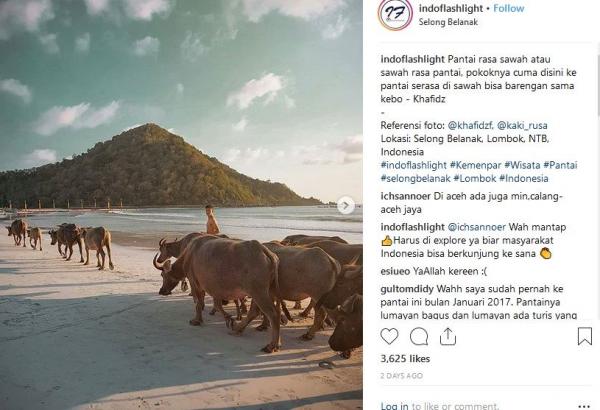Click the Log in link to comment

(x=394, y=406)
